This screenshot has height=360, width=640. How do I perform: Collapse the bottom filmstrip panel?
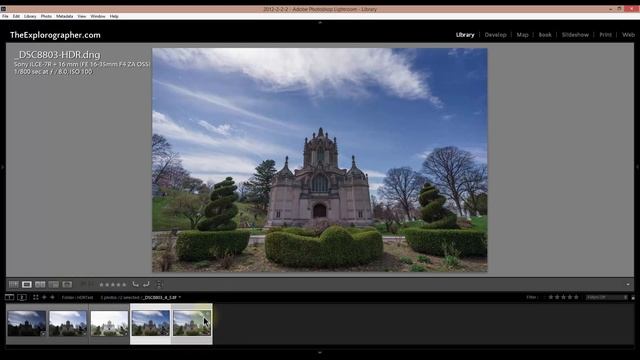(x=320, y=353)
